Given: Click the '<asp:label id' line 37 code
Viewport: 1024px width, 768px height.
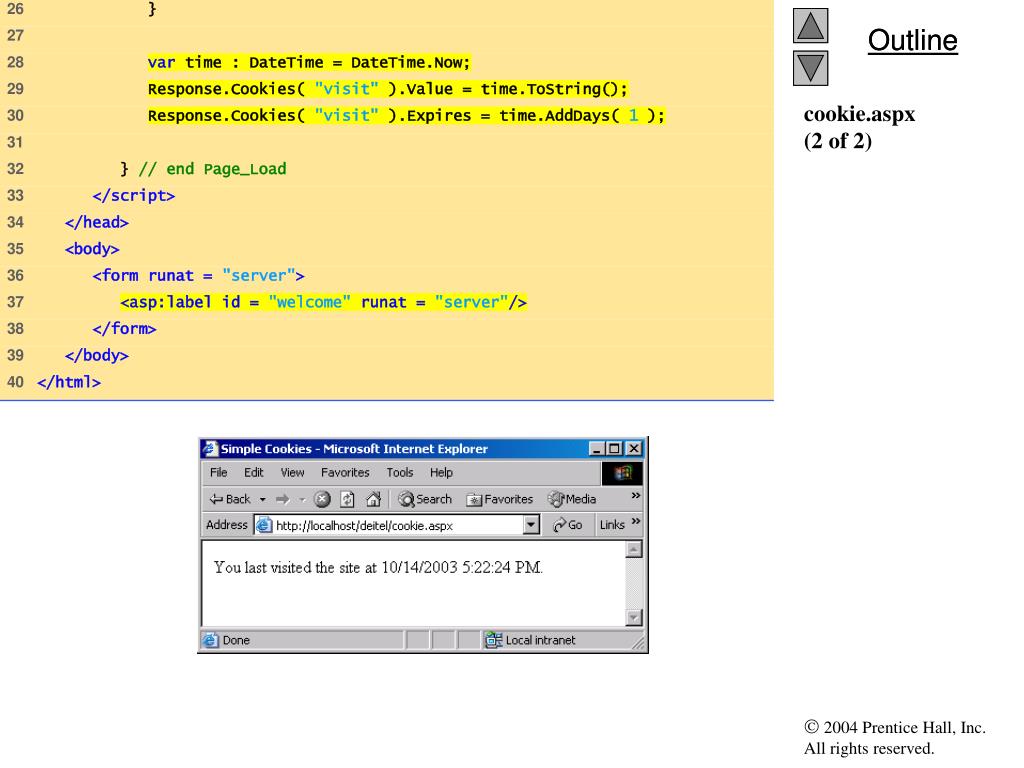Looking at the screenshot, I should 323,302.
